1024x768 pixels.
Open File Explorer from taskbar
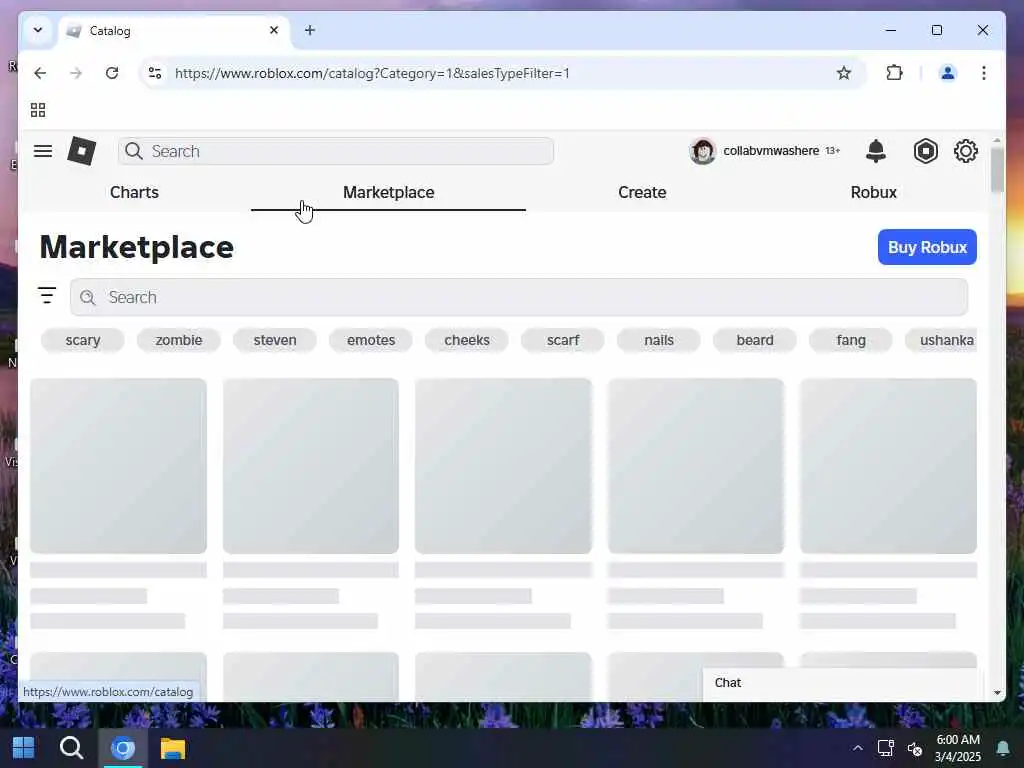(x=173, y=748)
